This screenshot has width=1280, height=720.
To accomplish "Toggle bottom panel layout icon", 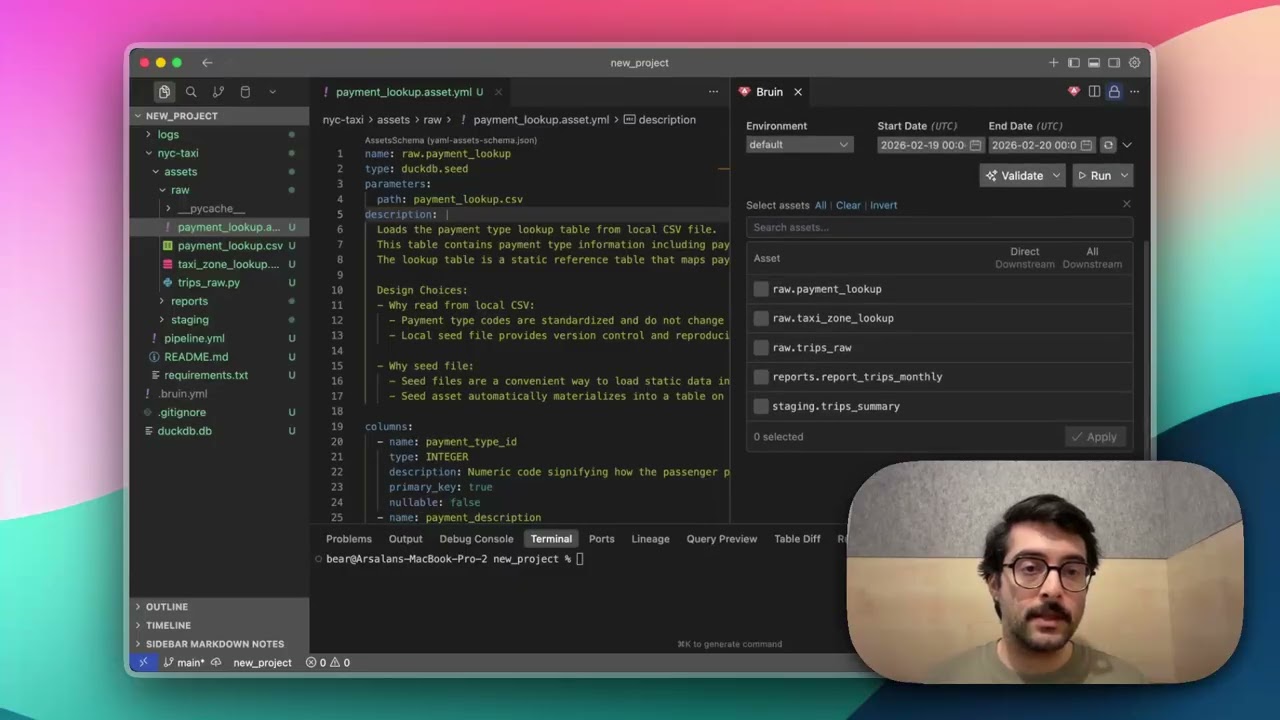I will pyautogui.click(x=1094, y=63).
